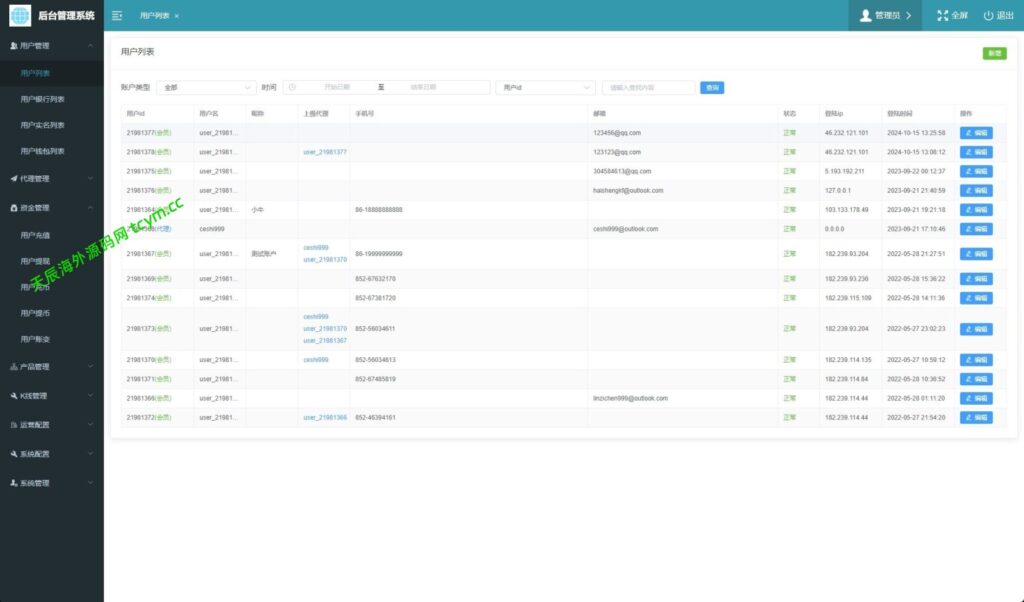Click the 全屏 fullscreen icon

(x=942, y=16)
